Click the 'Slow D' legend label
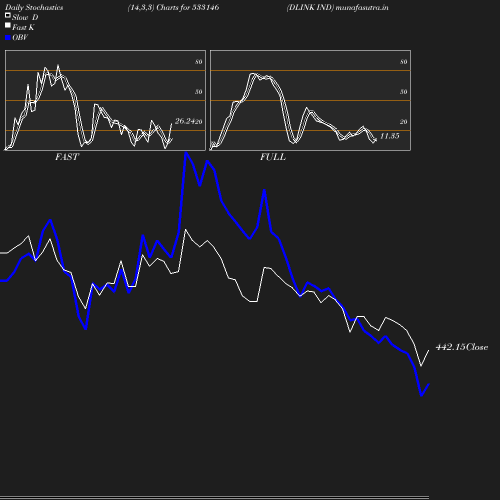This screenshot has height=500, width=500. click(25, 17)
